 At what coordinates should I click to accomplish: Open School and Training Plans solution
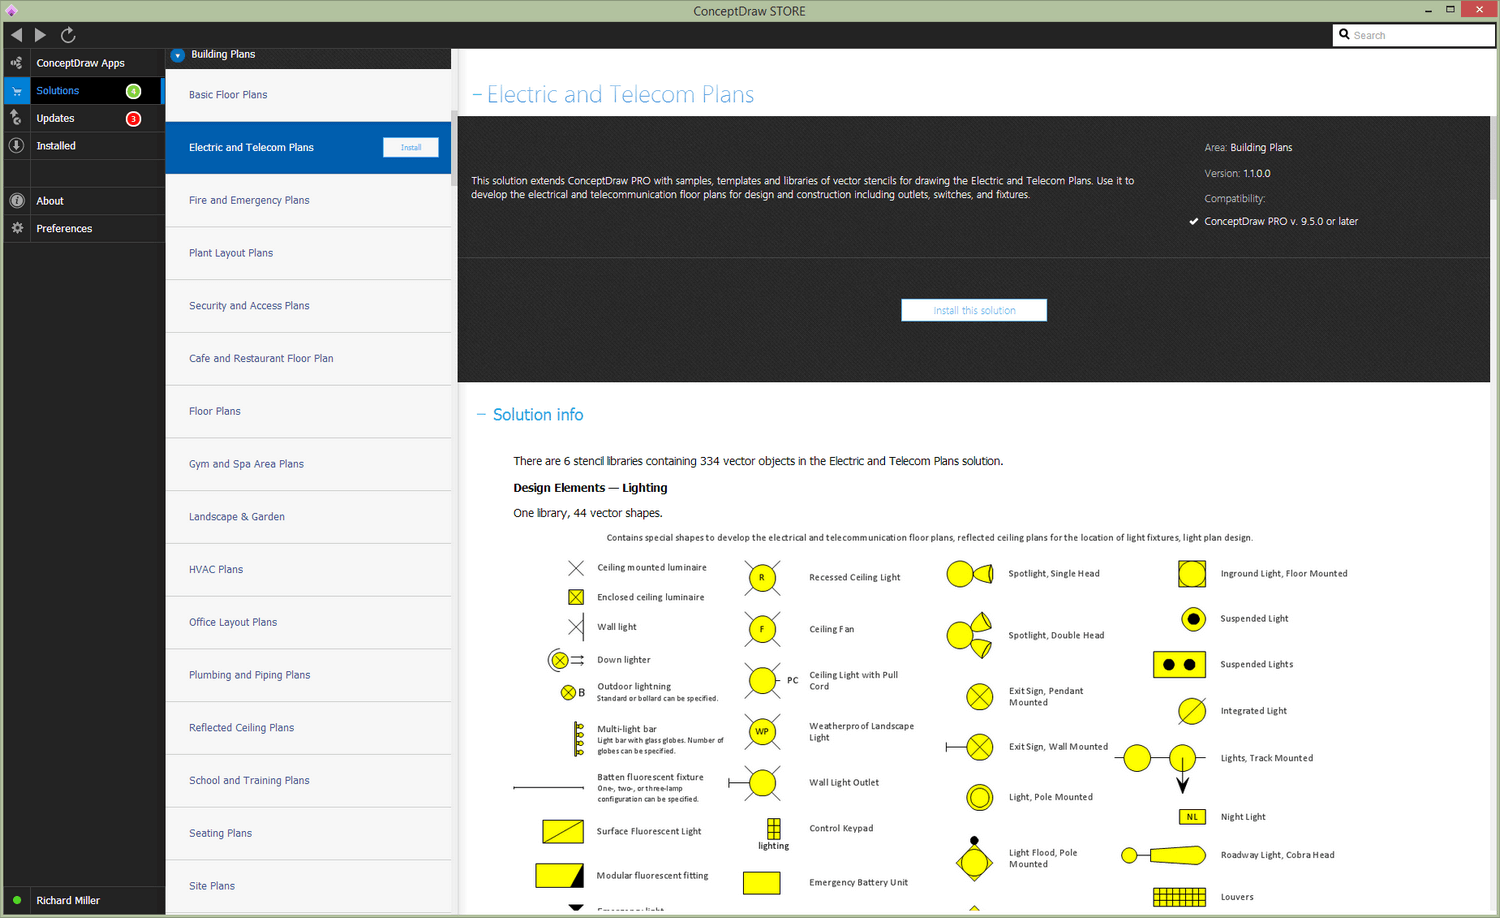point(308,781)
